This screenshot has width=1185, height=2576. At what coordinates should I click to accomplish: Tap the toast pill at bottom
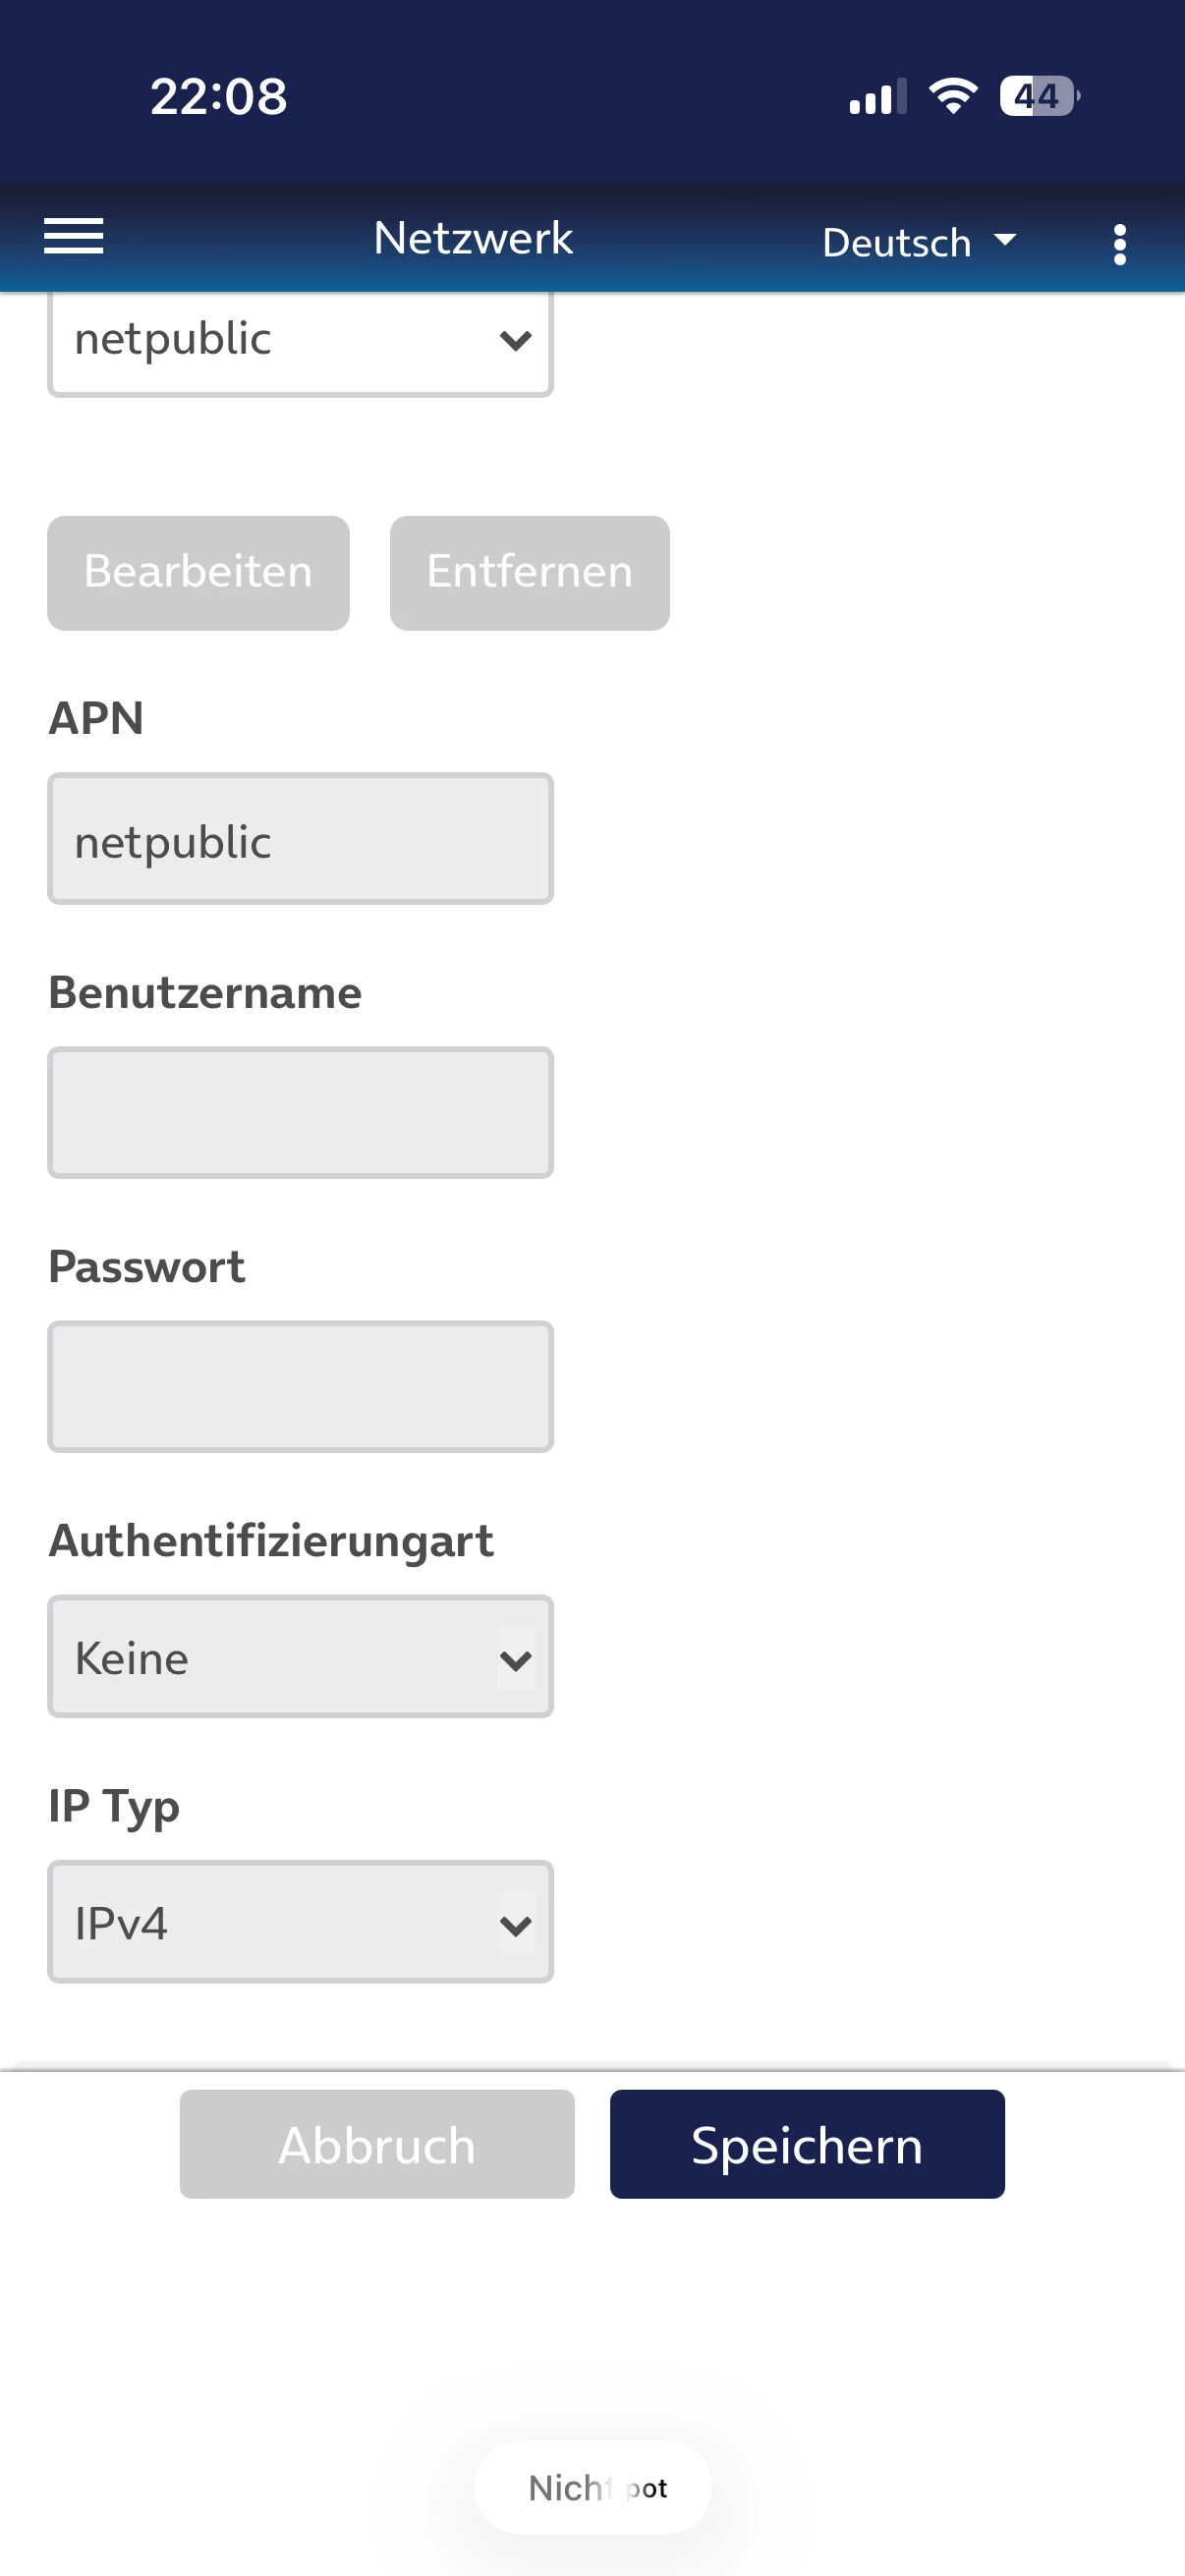[x=593, y=2487]
